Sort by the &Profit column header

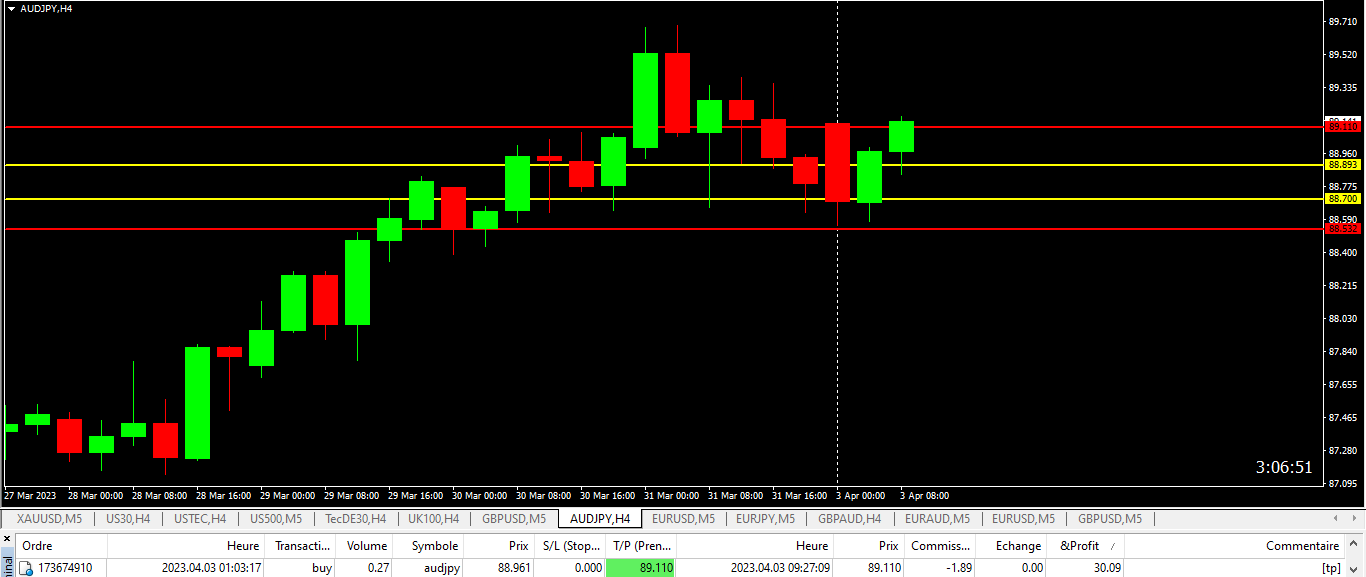pyautogui.click(x=1086, y=546)
